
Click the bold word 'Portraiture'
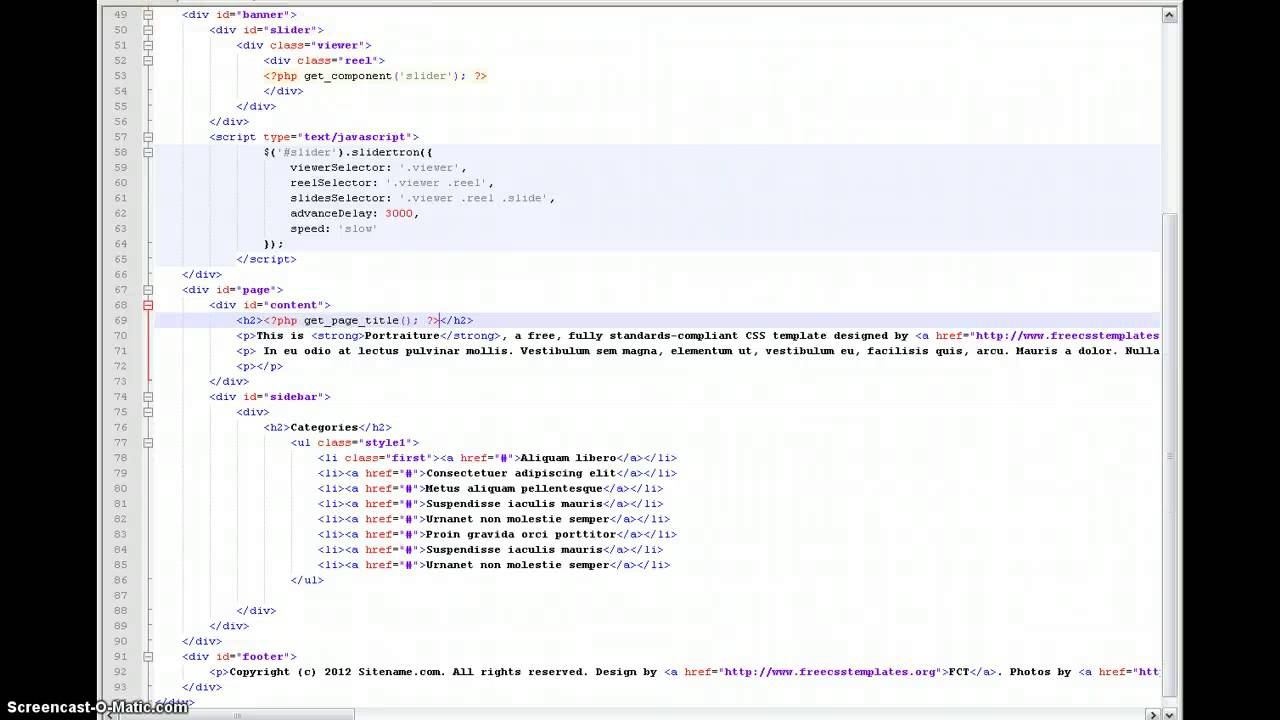(x=402, y=336)
